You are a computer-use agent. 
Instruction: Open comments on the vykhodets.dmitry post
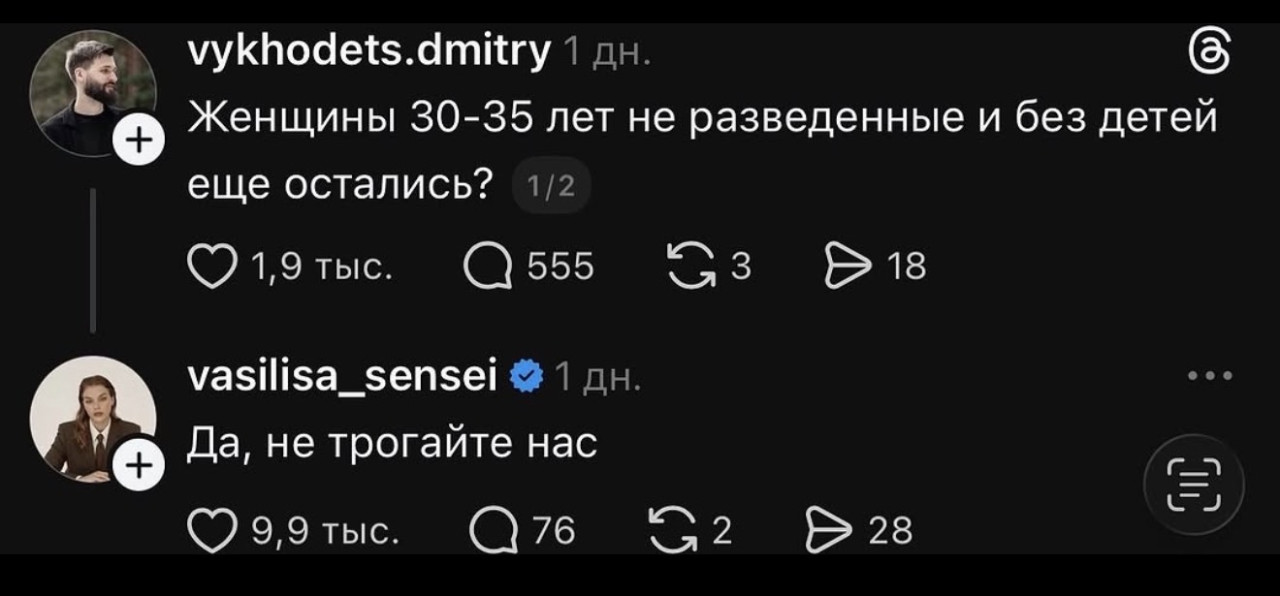[487, 267]
